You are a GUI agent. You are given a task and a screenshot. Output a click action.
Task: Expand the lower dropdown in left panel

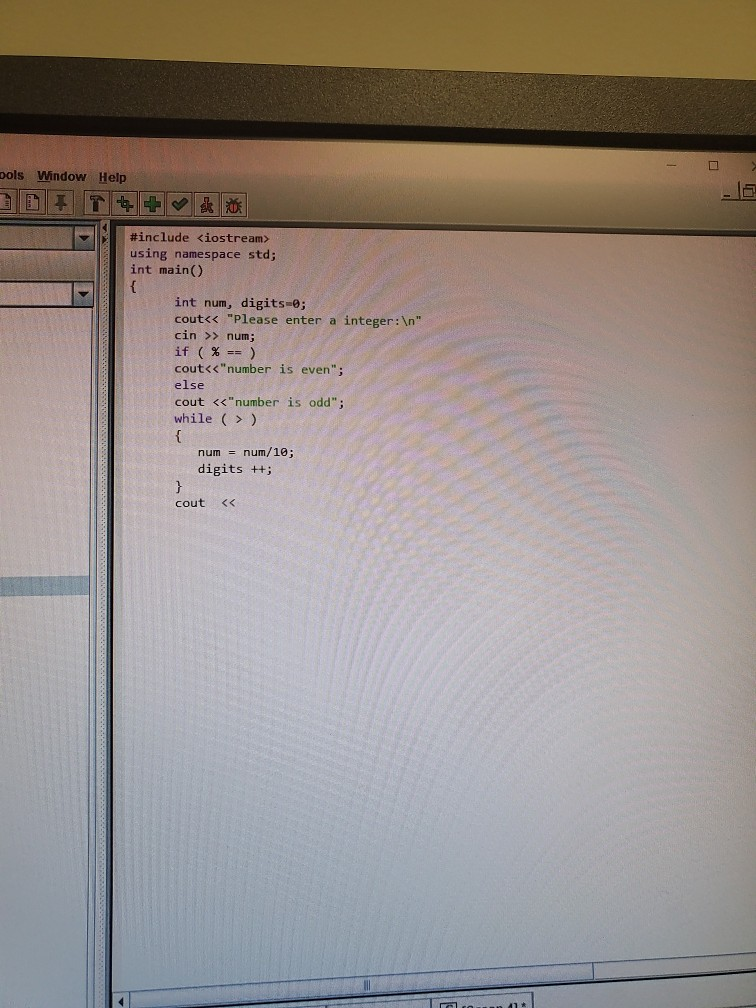pos(83,294)
